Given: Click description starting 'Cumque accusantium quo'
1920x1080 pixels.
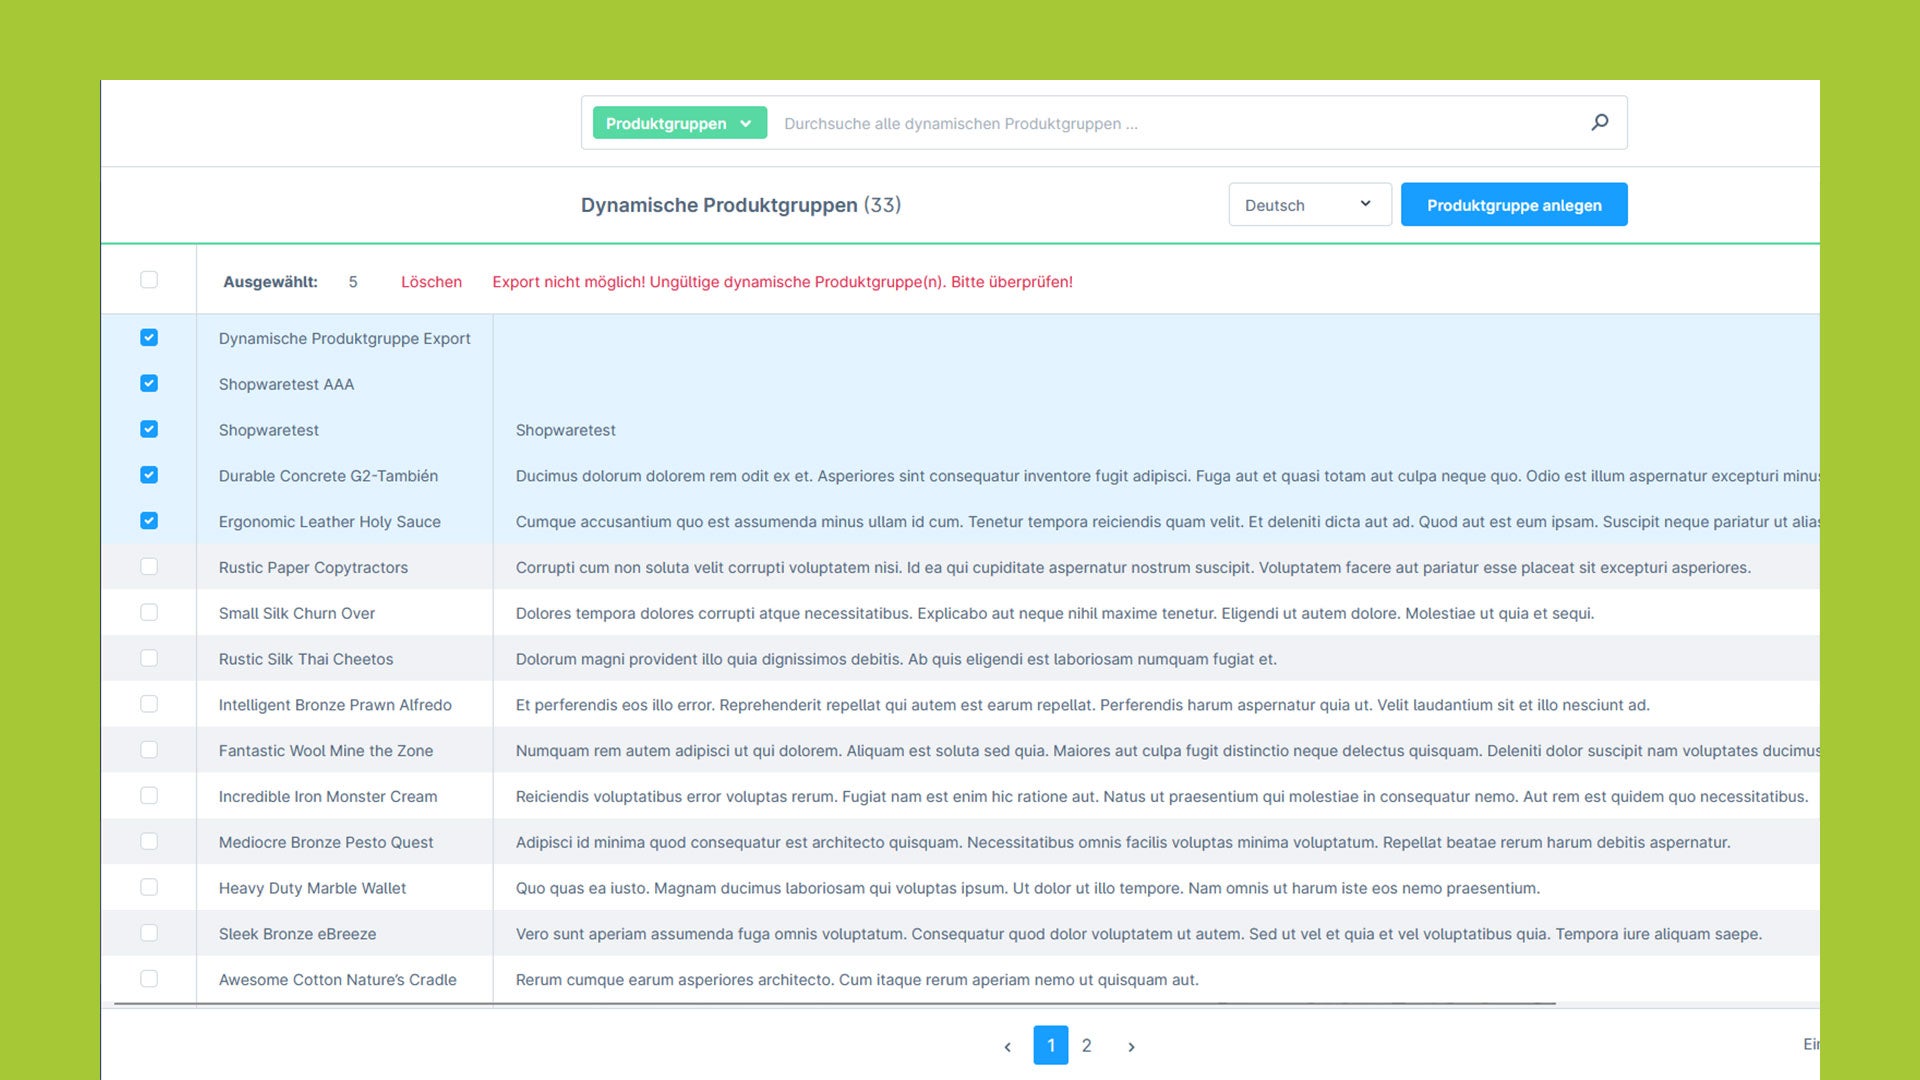Looking at the screenshot, I should (1167, 522).
